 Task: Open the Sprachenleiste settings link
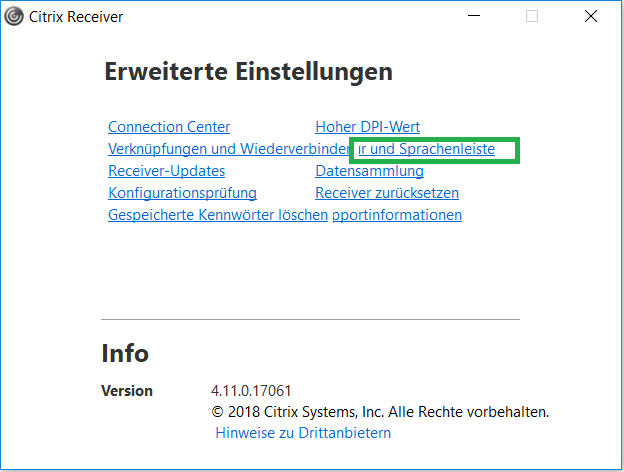click(x=426, y=149)
